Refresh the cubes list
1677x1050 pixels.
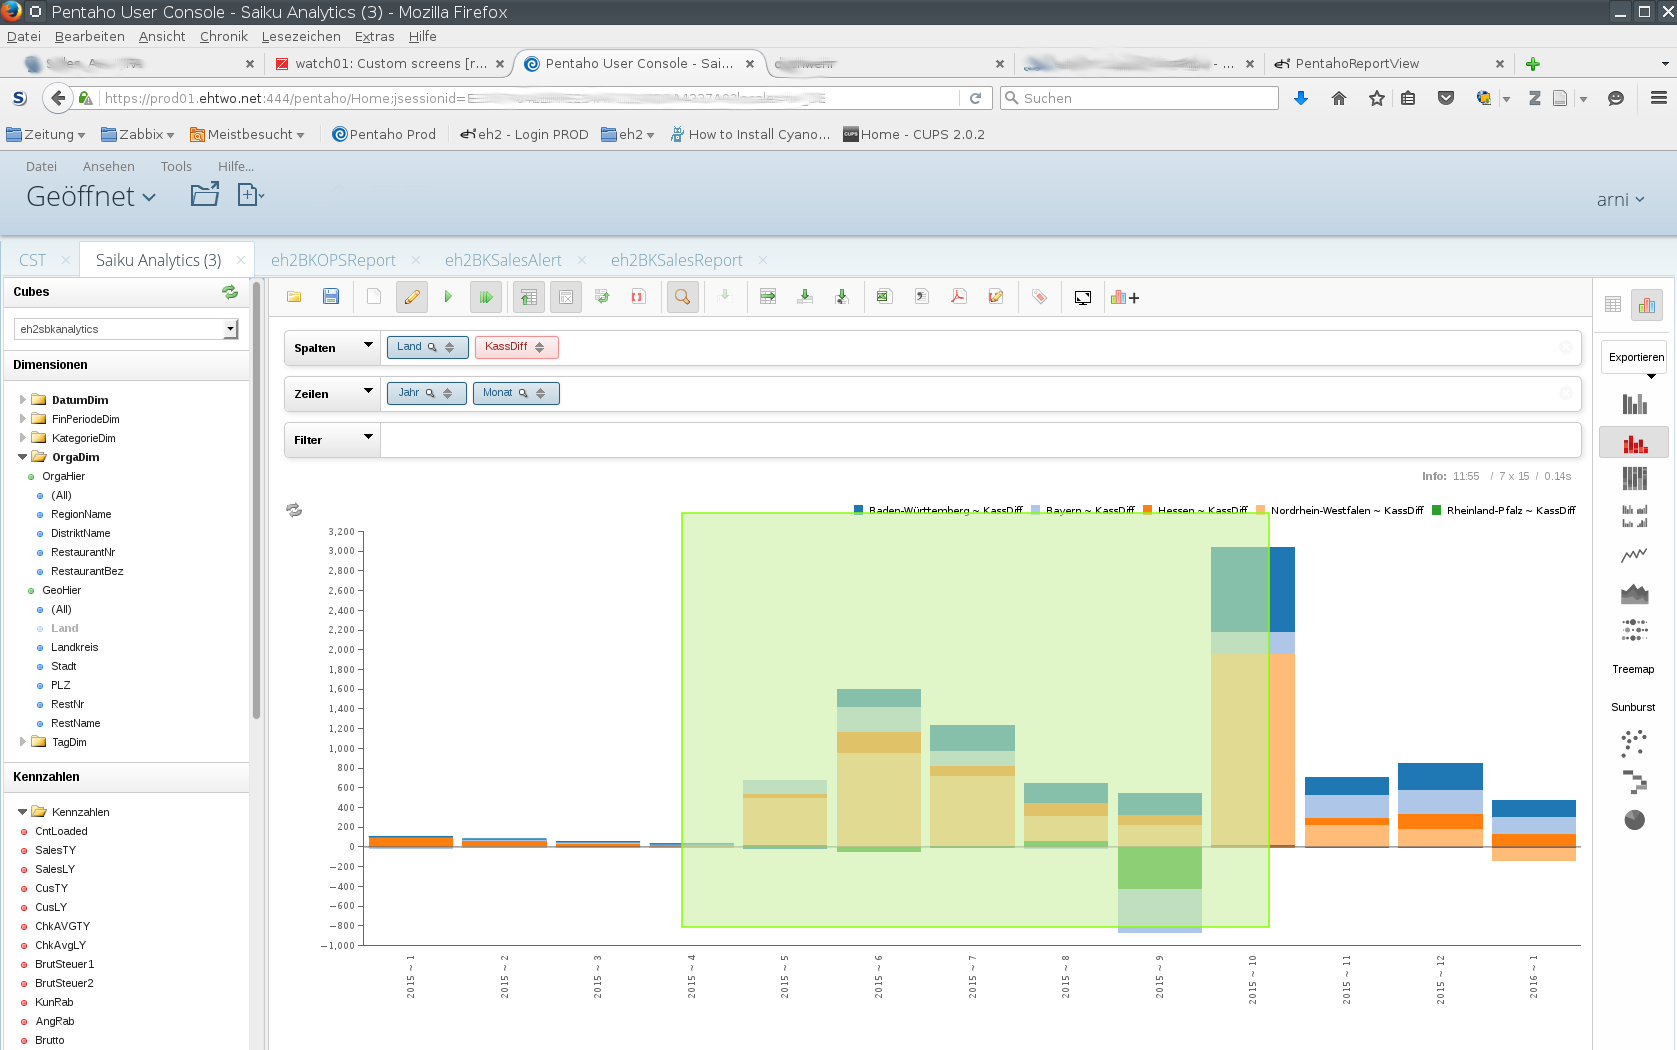230,292
